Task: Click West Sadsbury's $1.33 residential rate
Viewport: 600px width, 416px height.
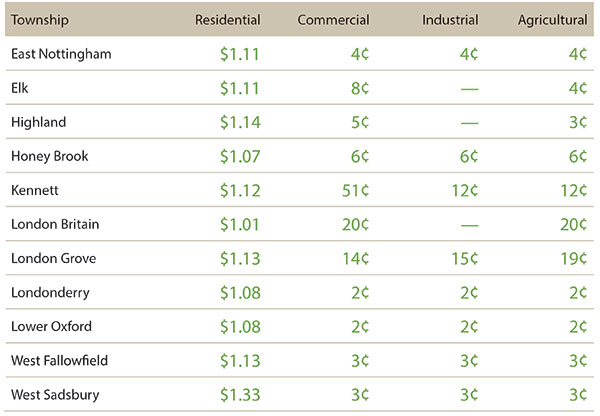Action: tap(240, 396)
